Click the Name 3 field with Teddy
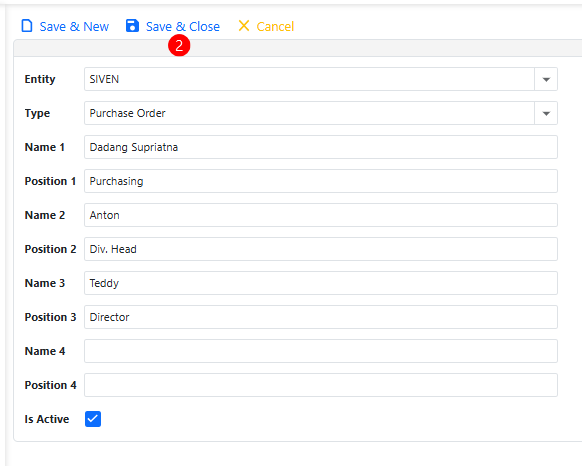 pyautogui.click(x=321, y=283)
